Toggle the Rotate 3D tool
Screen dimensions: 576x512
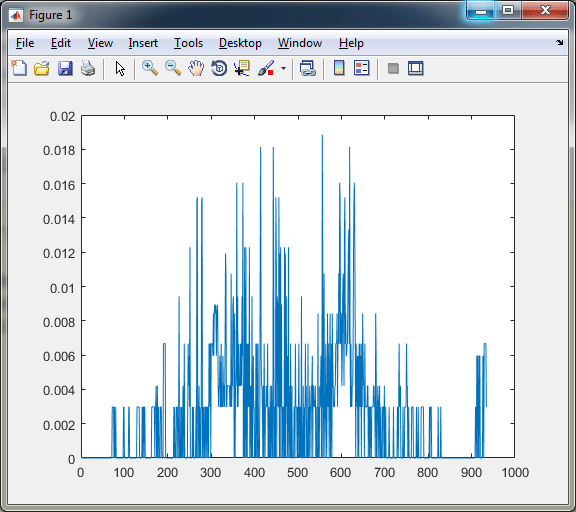pos(219,68)
